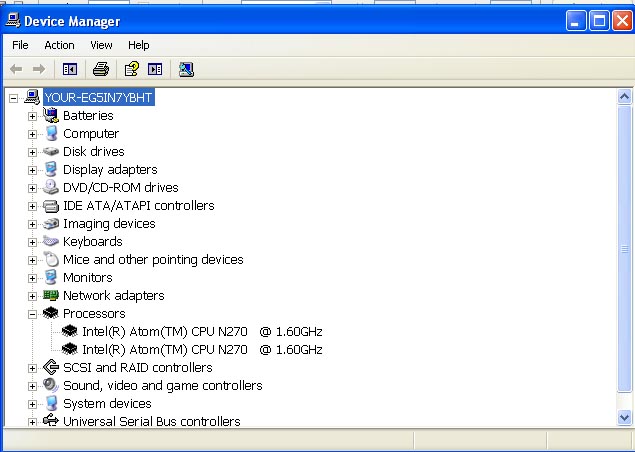Click the Monitors category icon
Viewport: 635px width, 452px height.
coord(51,277)
